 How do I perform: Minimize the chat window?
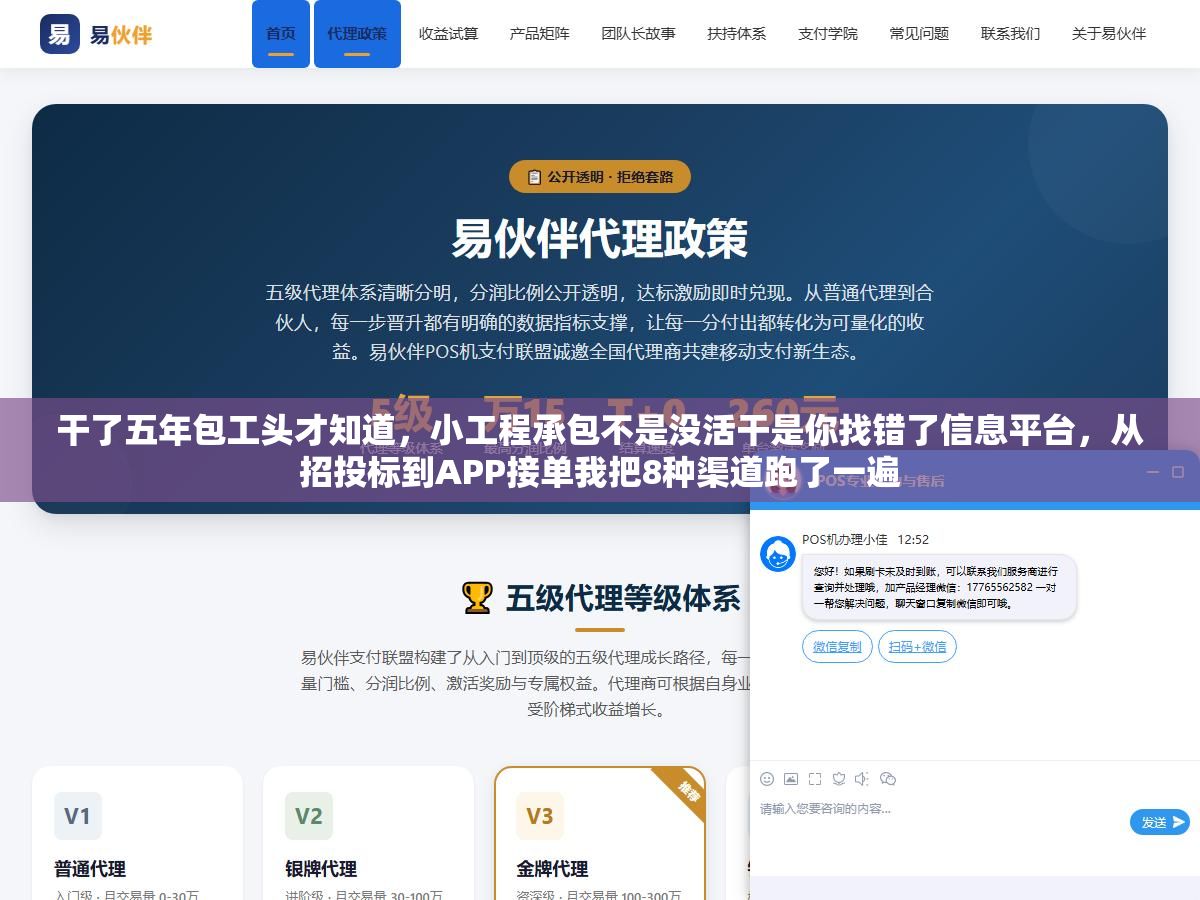(x=1153, y=472)
